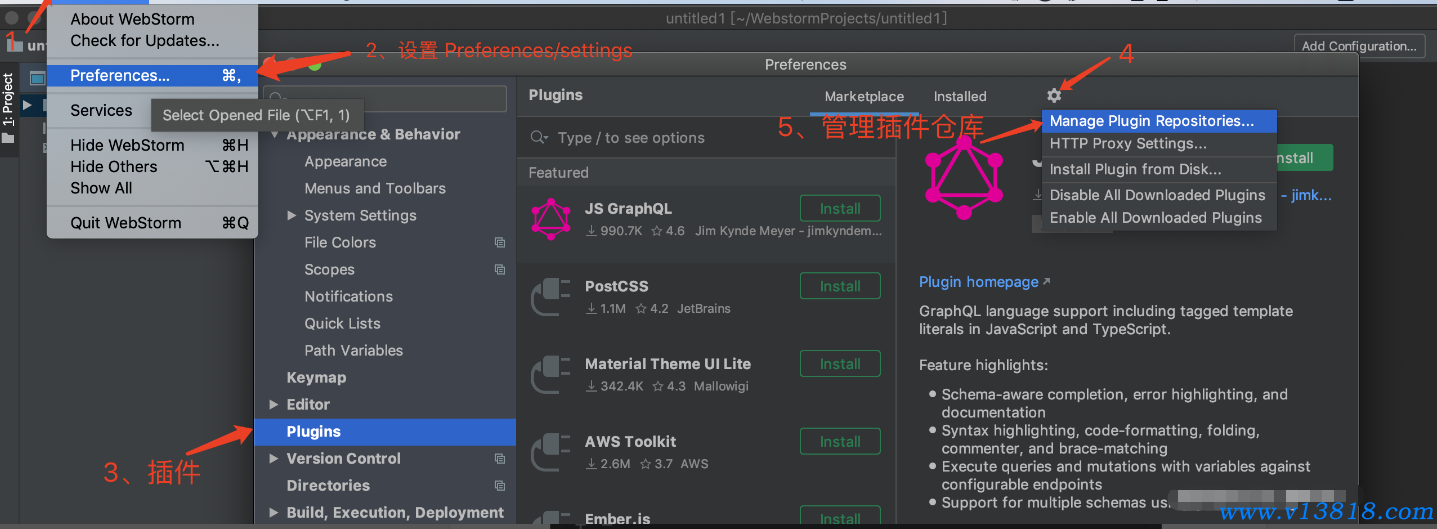The width and height of the screenshot is (1437, 529).
Task: Select Appearance in settings tree
Action: (x=345, y=162)
